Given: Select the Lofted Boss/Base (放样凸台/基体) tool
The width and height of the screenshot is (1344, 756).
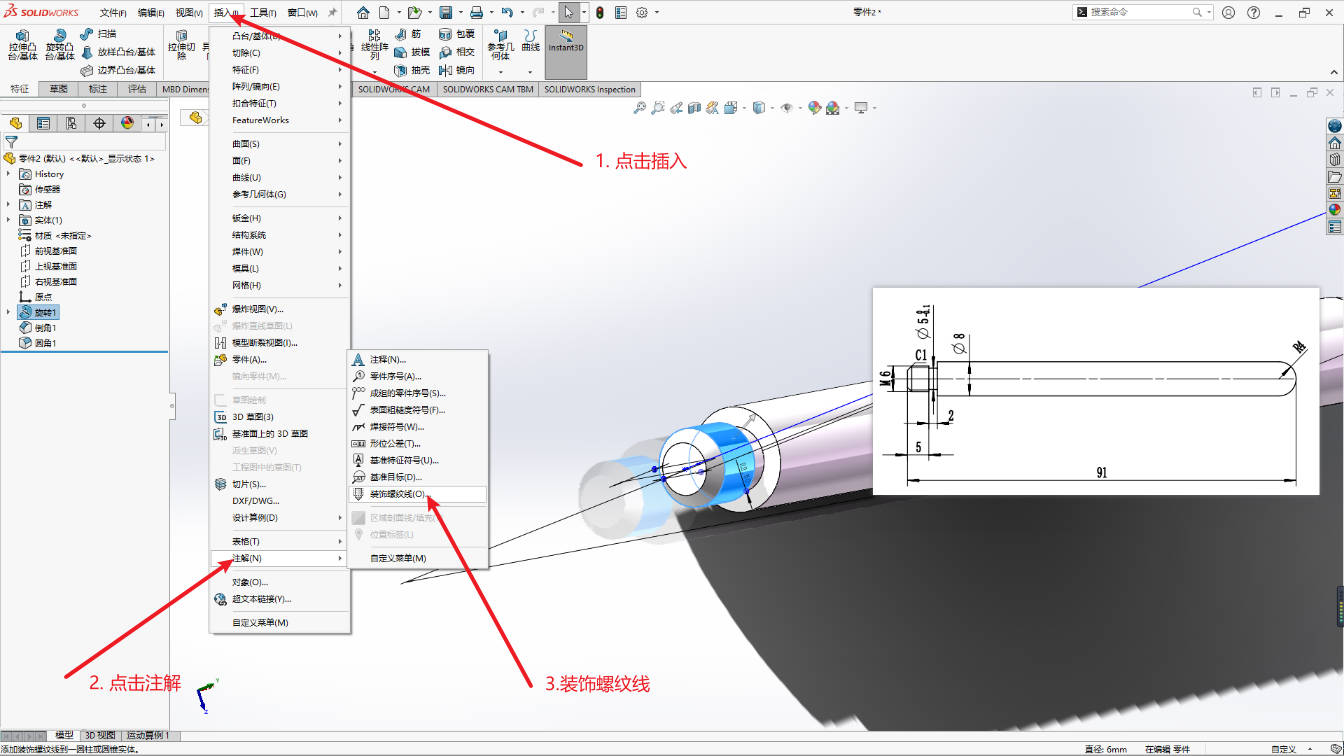Looking at the screenshot, I should click(118, 52).
